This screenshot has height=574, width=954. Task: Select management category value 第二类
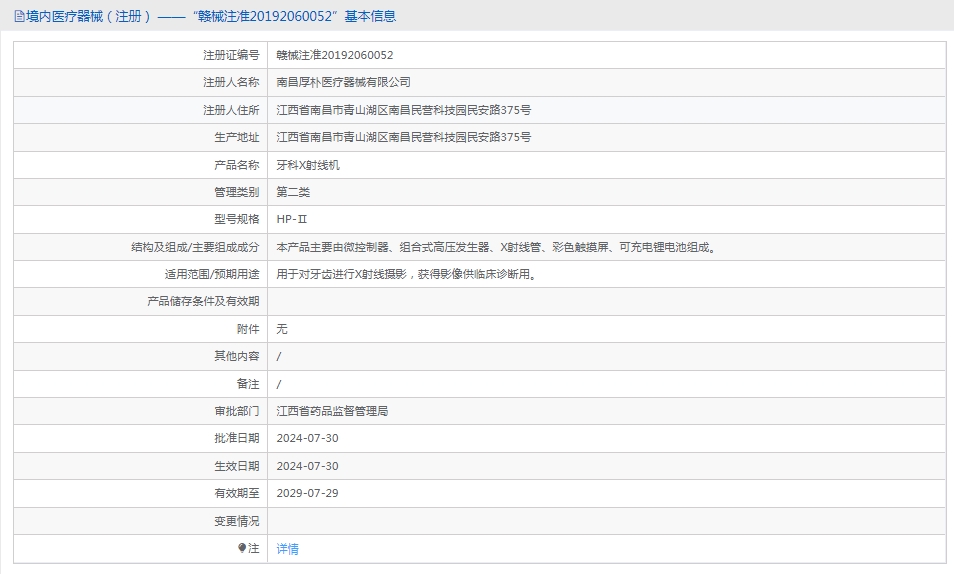point(293,192)
